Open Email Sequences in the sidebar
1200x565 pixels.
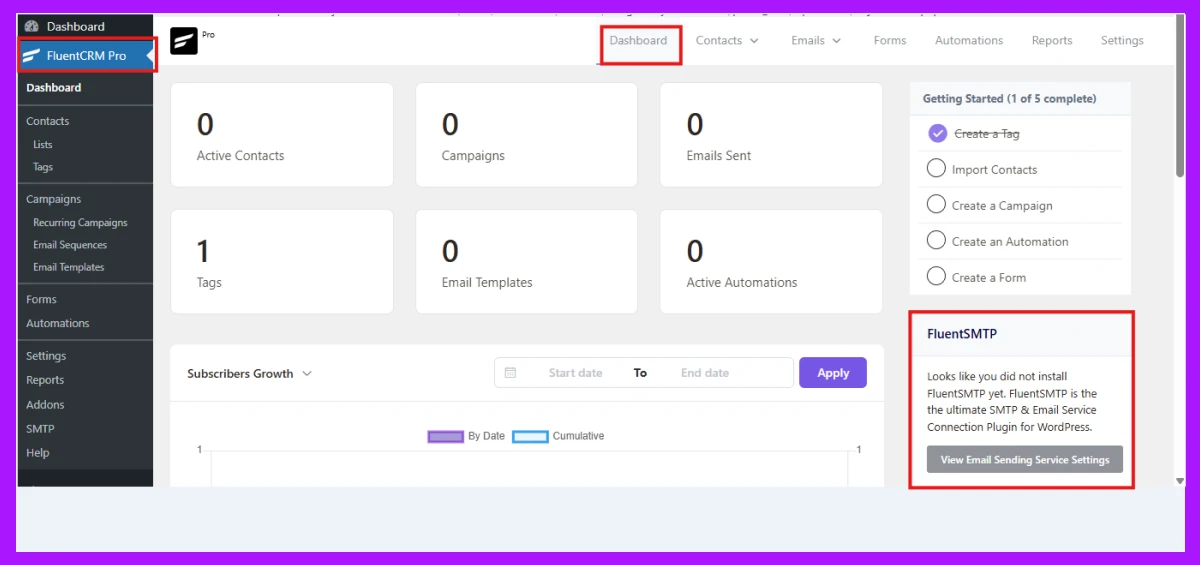coord(70,245)
